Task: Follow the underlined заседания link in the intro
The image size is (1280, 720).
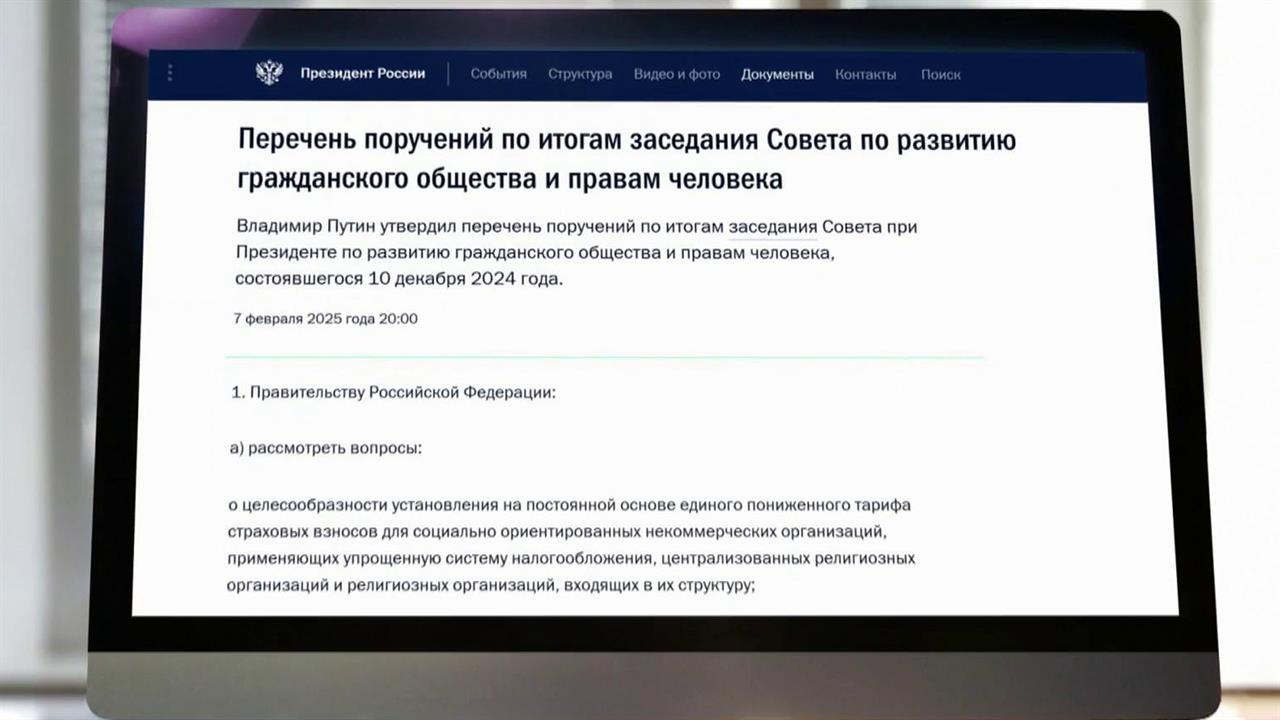Action: point(773,227)
